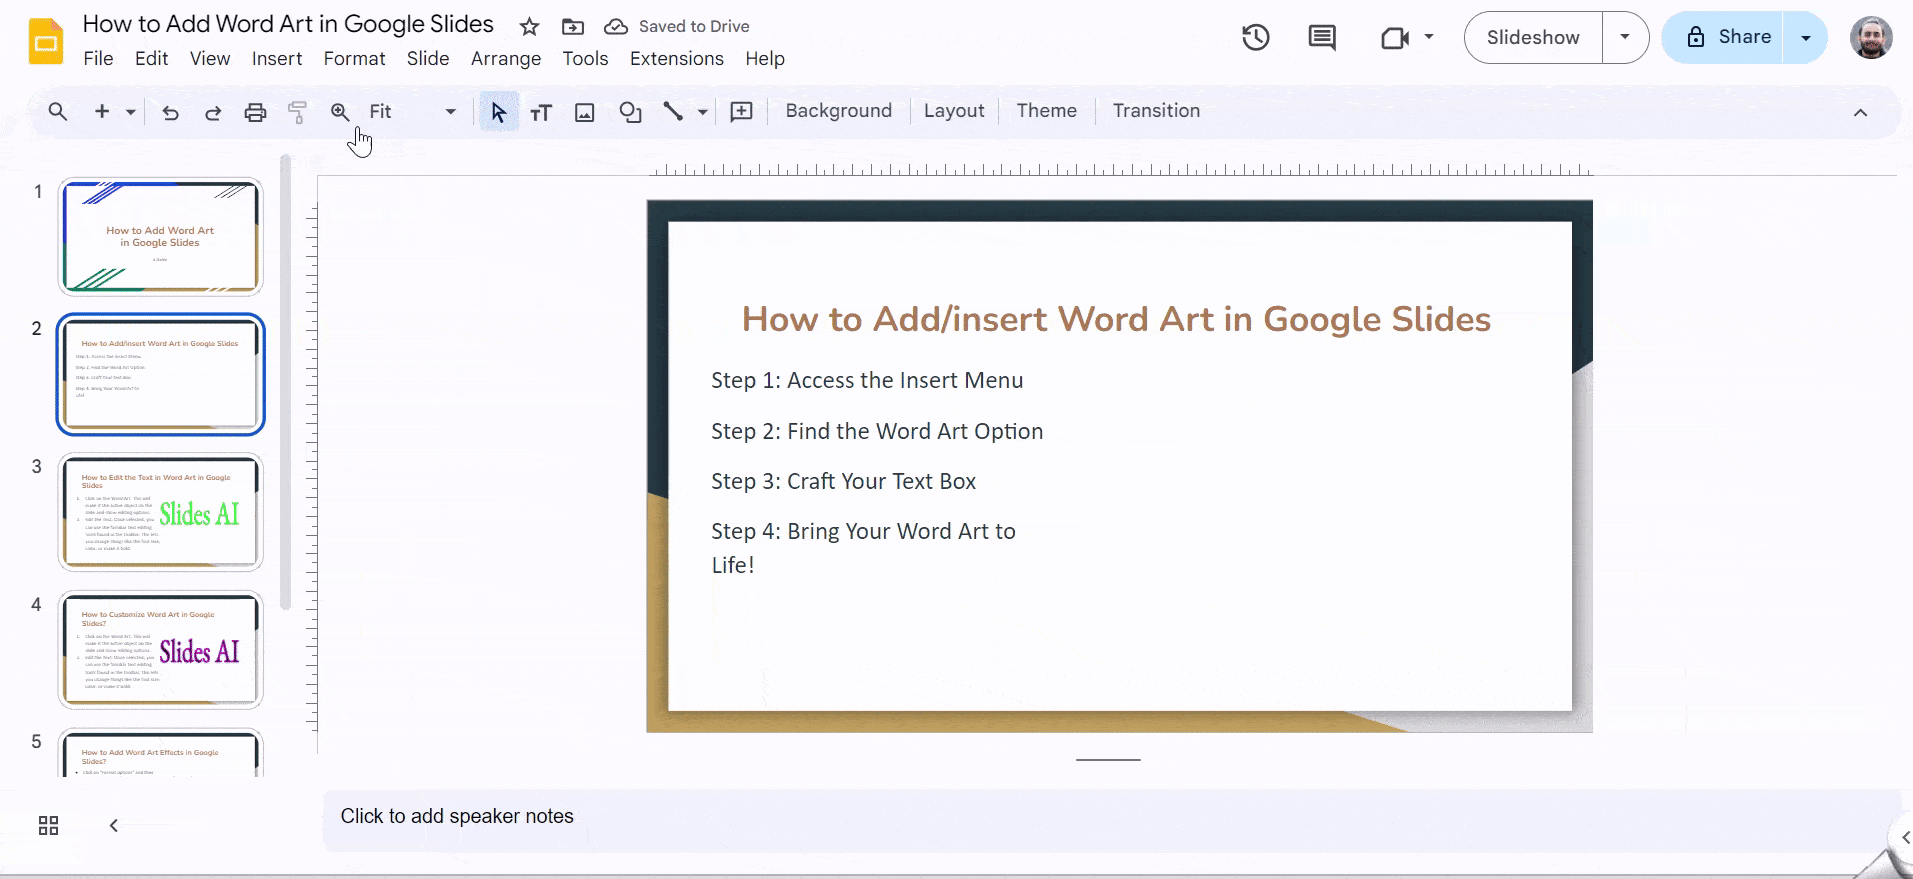Open the Shape insert tool
This screenshot has width=1913, height=879.
(630, 112)
